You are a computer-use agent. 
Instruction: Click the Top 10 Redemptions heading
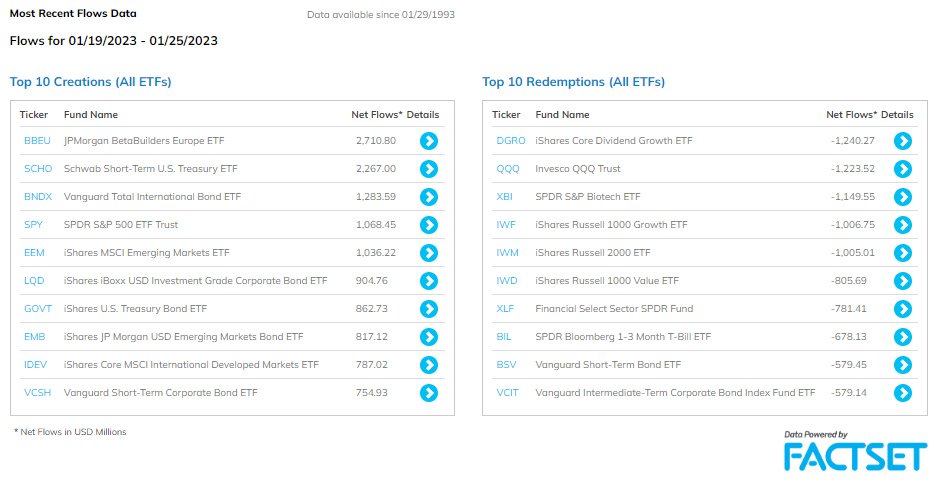point(574,82)
